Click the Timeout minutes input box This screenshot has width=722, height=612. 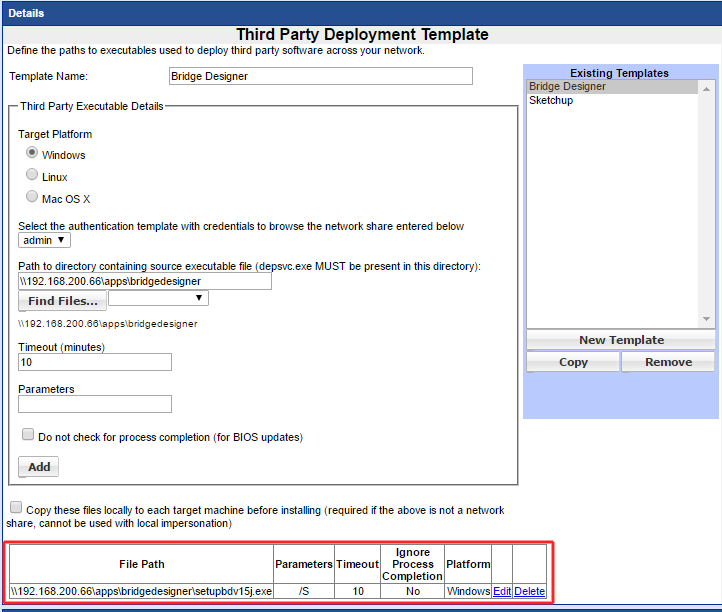tap(95, 362)
